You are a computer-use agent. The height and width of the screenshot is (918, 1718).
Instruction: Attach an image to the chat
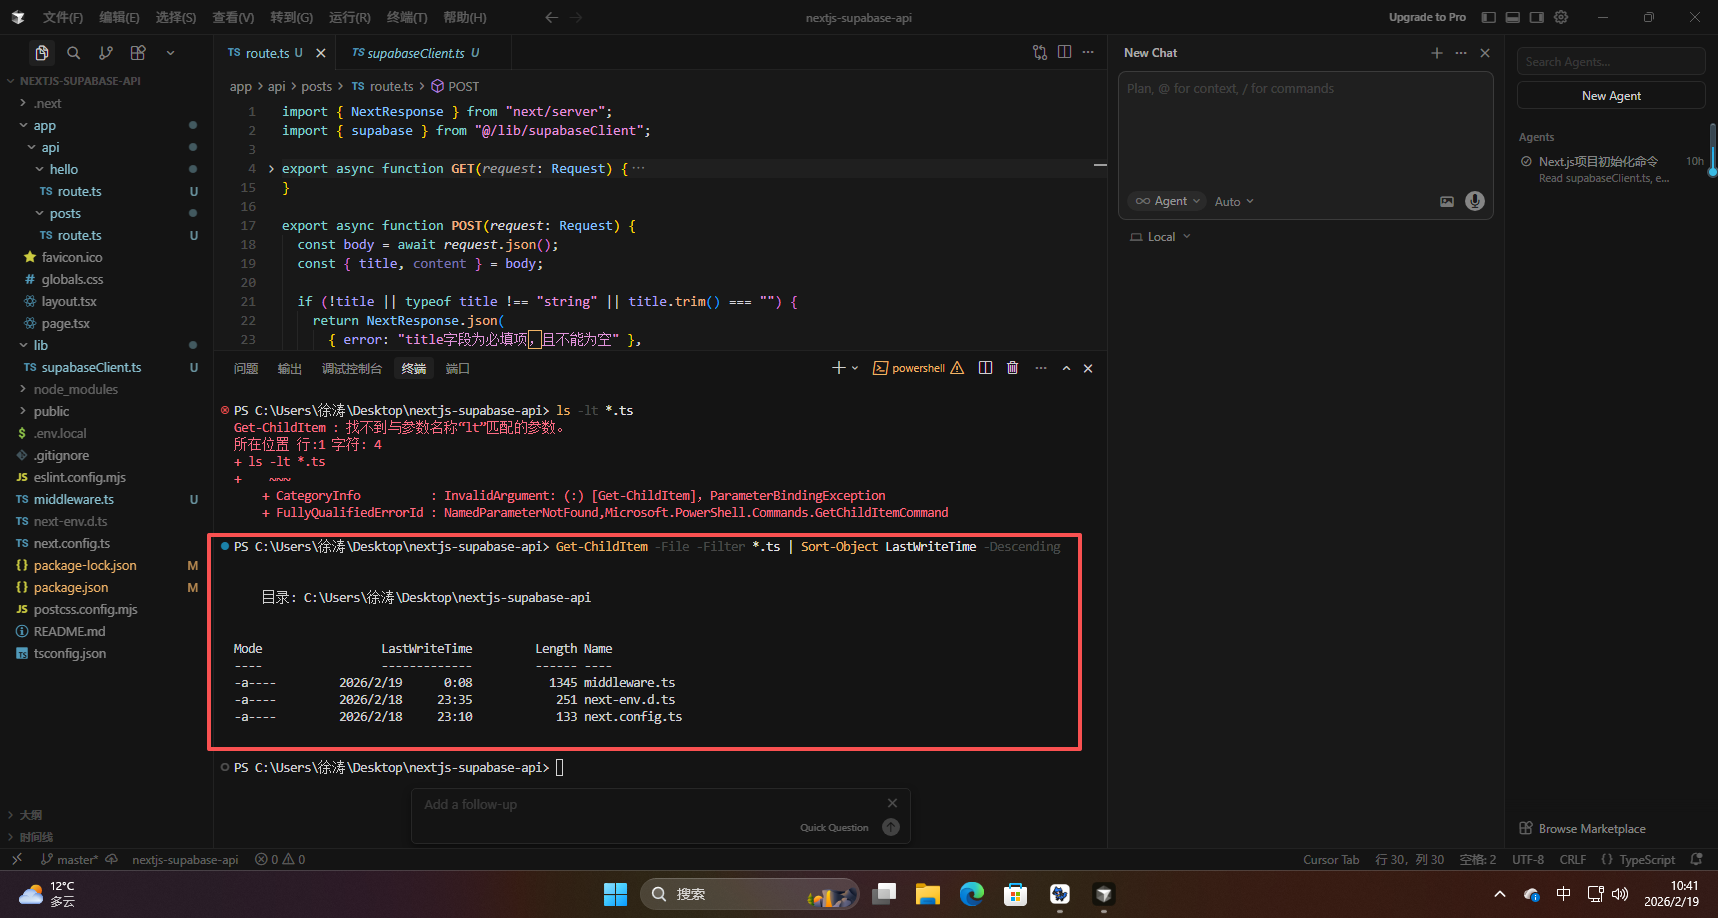pos(1447,201)
